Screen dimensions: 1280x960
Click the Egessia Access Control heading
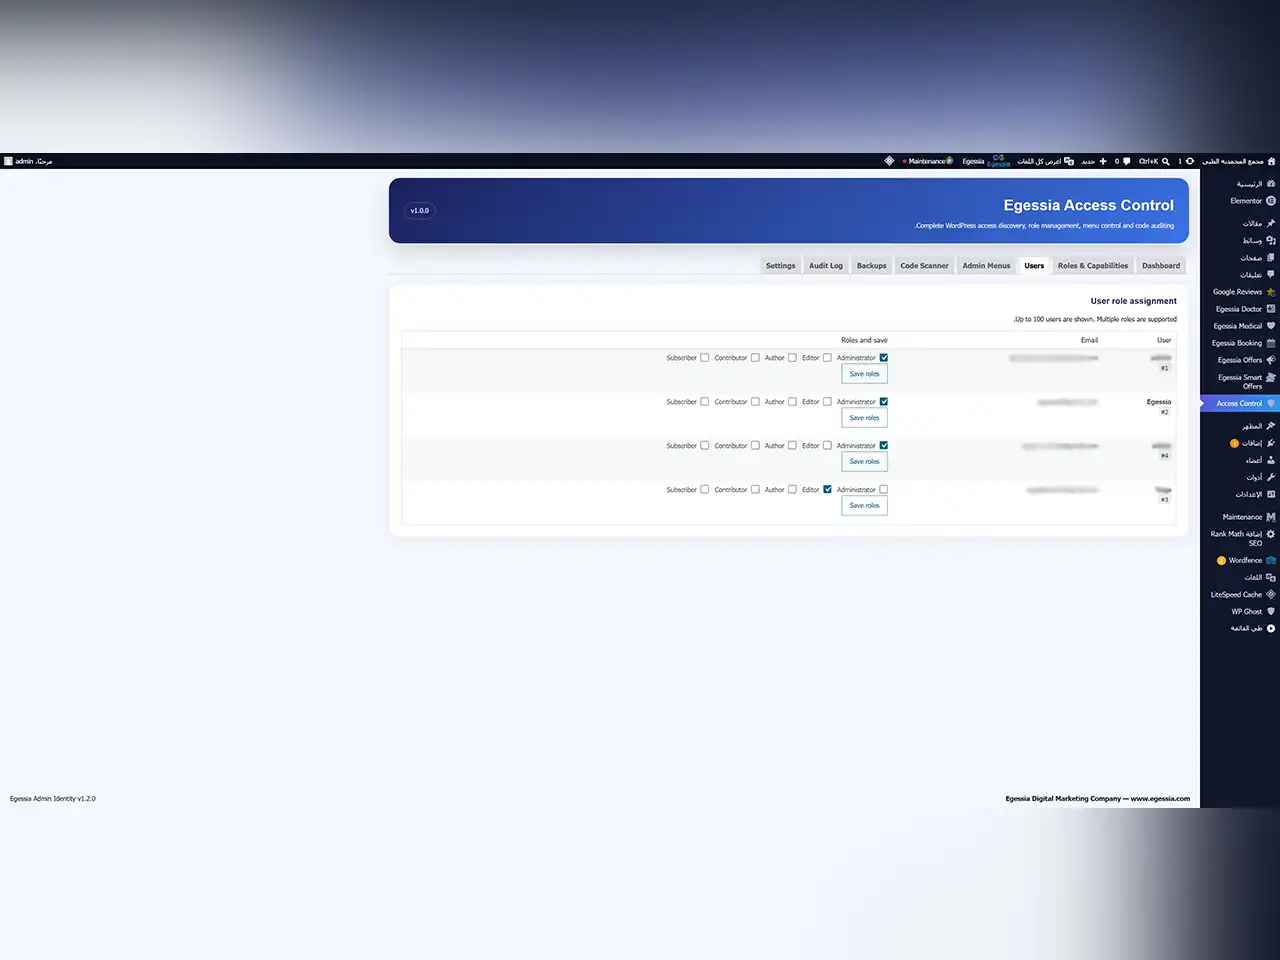pos(1089,205)
